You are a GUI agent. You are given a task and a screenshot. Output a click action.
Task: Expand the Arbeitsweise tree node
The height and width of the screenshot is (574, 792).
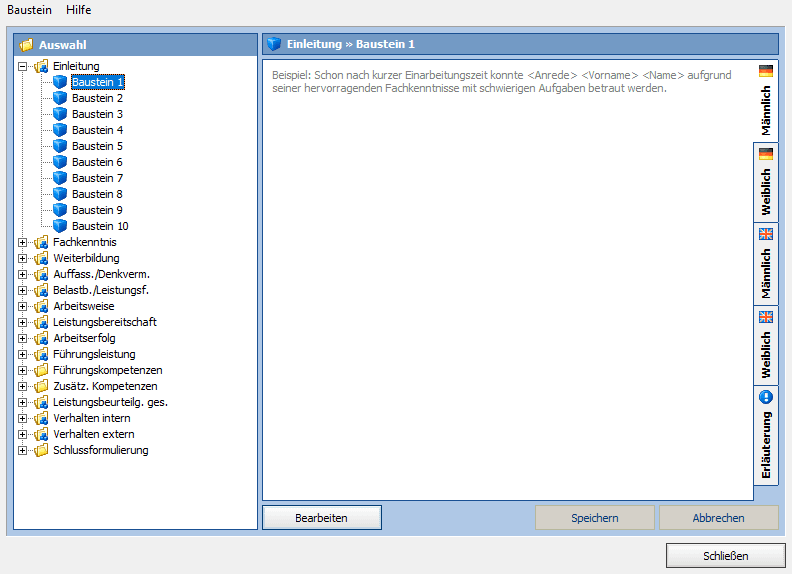pyautogui.click(x=22, y=306)
